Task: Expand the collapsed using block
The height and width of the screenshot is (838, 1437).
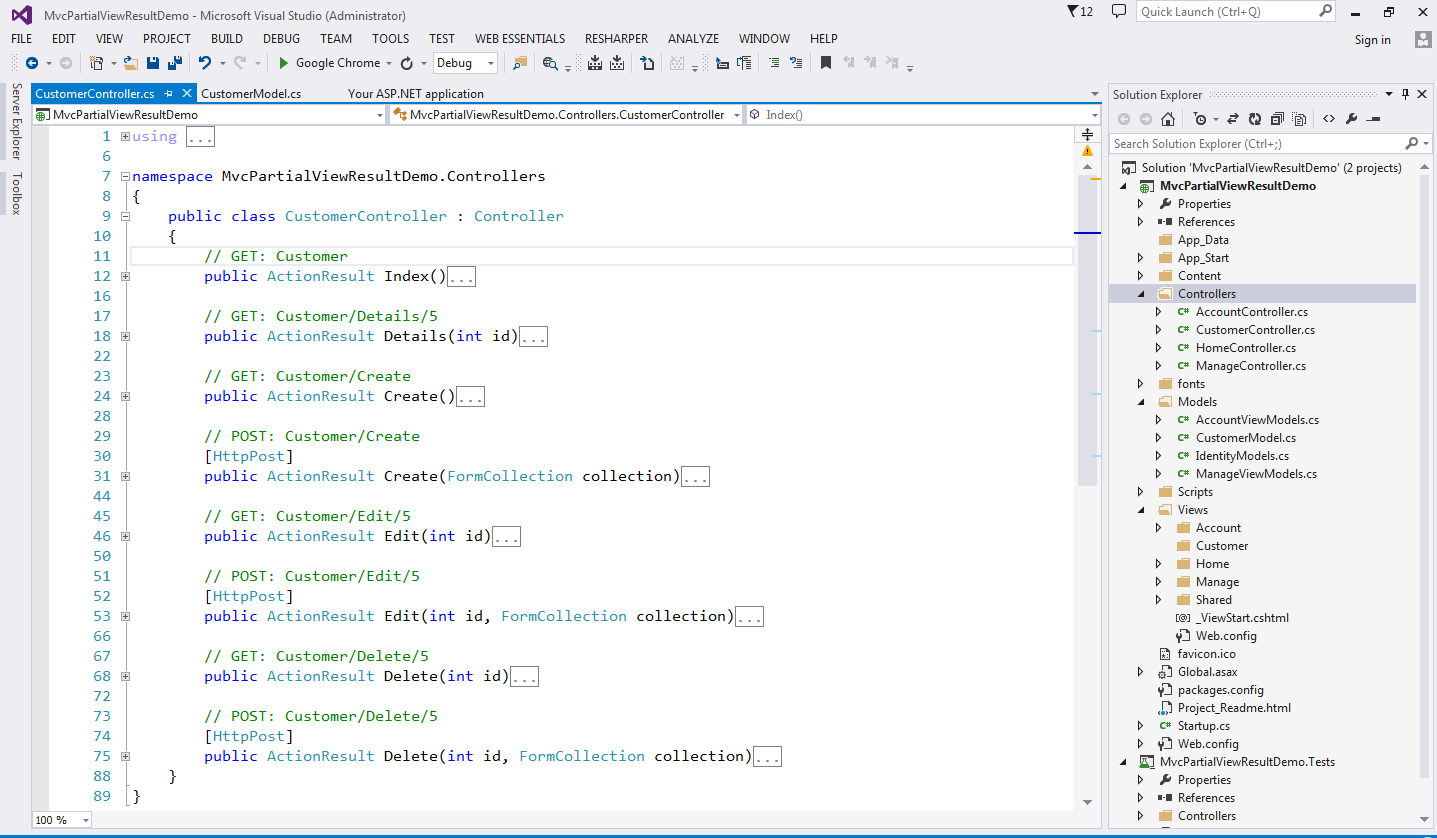Action: point(125,136)
